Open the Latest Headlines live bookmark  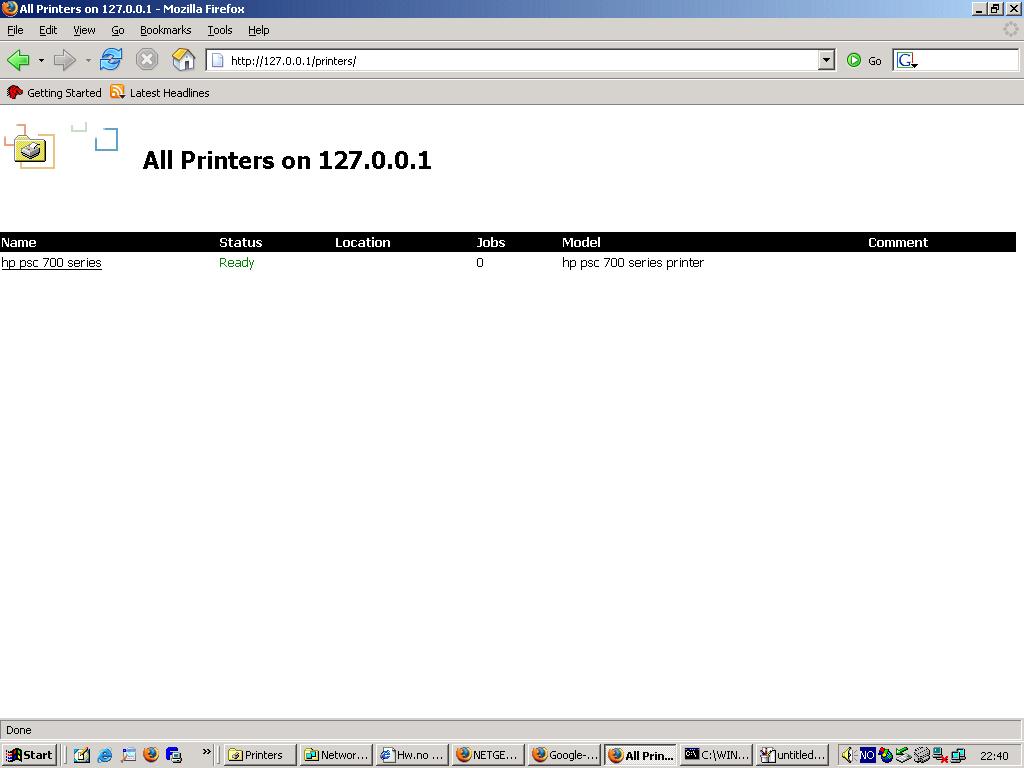click(x=160, y=93)
